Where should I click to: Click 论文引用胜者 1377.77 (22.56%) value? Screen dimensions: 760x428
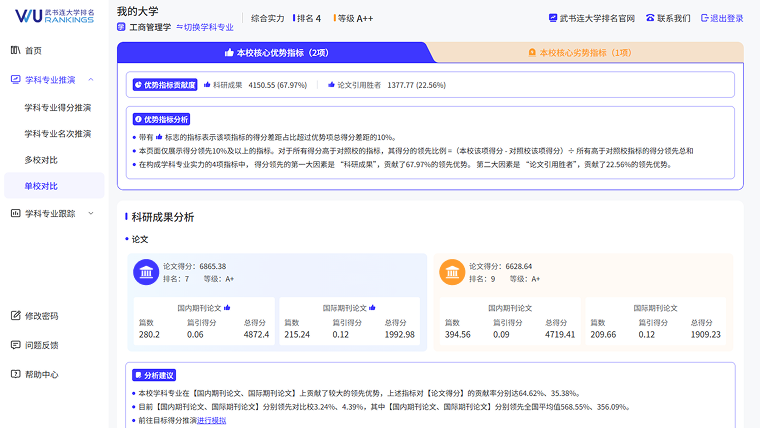(x=416, y=85)
